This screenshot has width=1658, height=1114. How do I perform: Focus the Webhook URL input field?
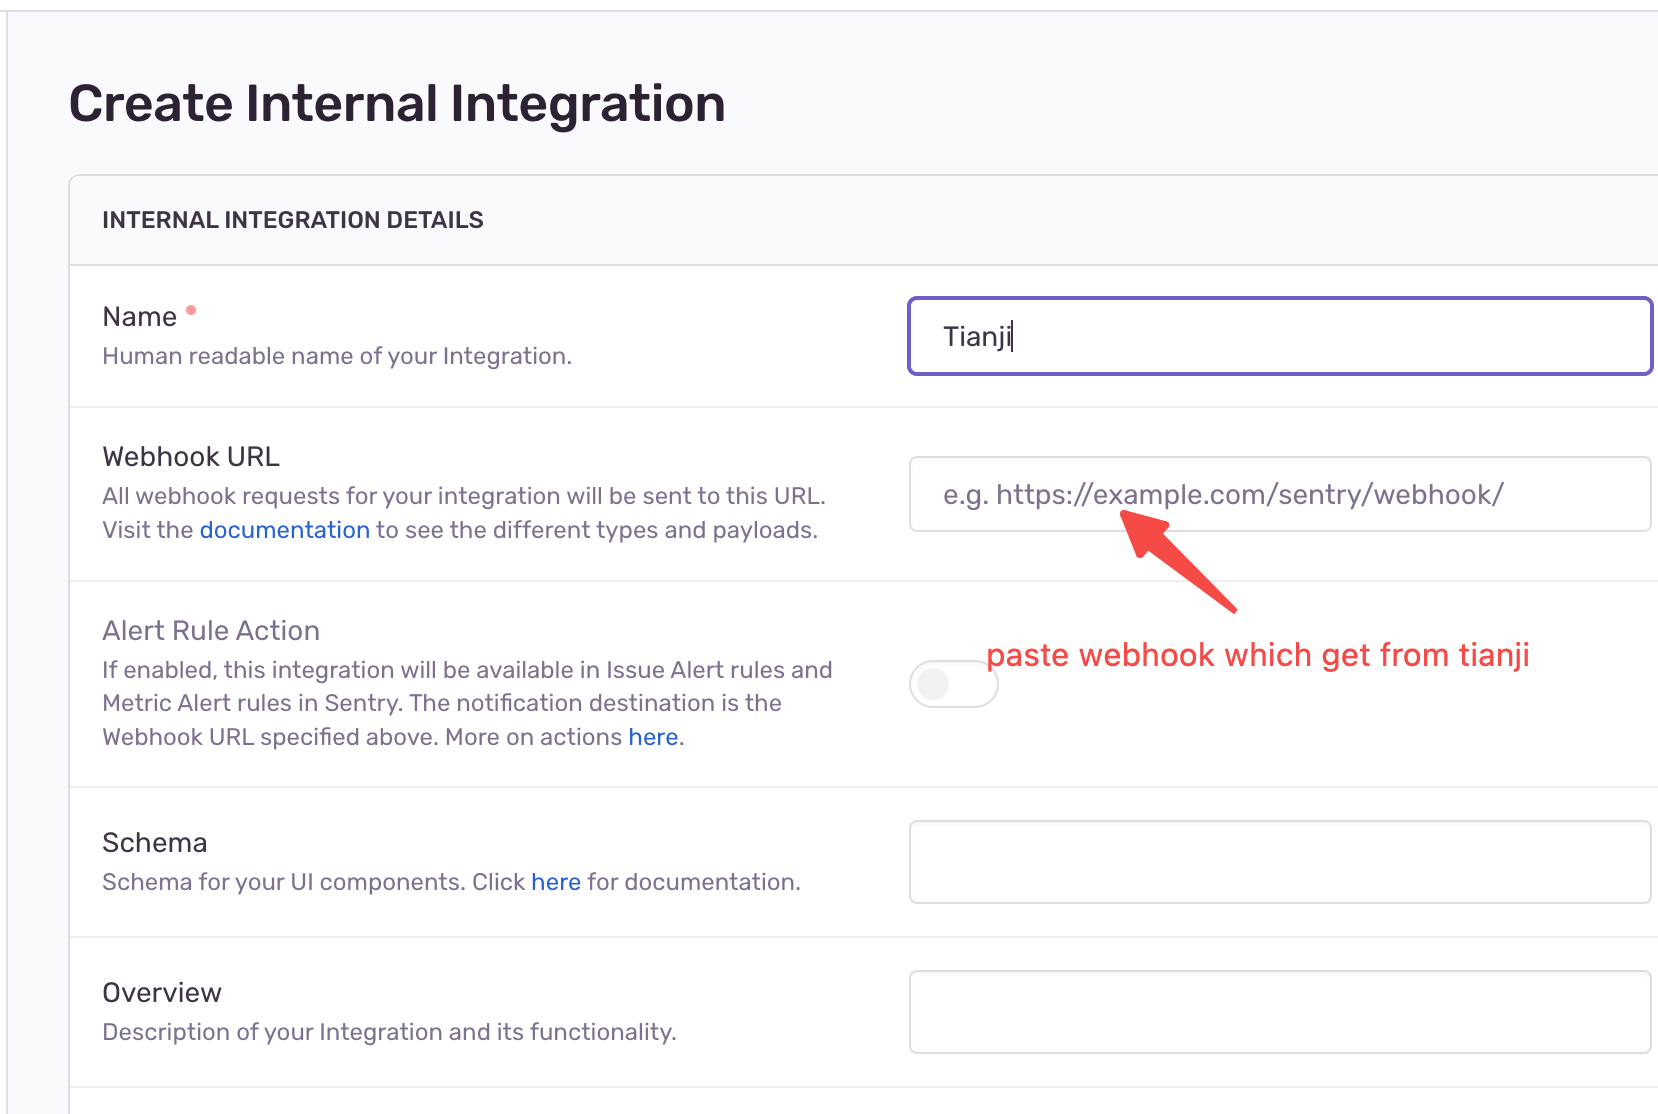pyautogui.click(x=1279, y=494)
